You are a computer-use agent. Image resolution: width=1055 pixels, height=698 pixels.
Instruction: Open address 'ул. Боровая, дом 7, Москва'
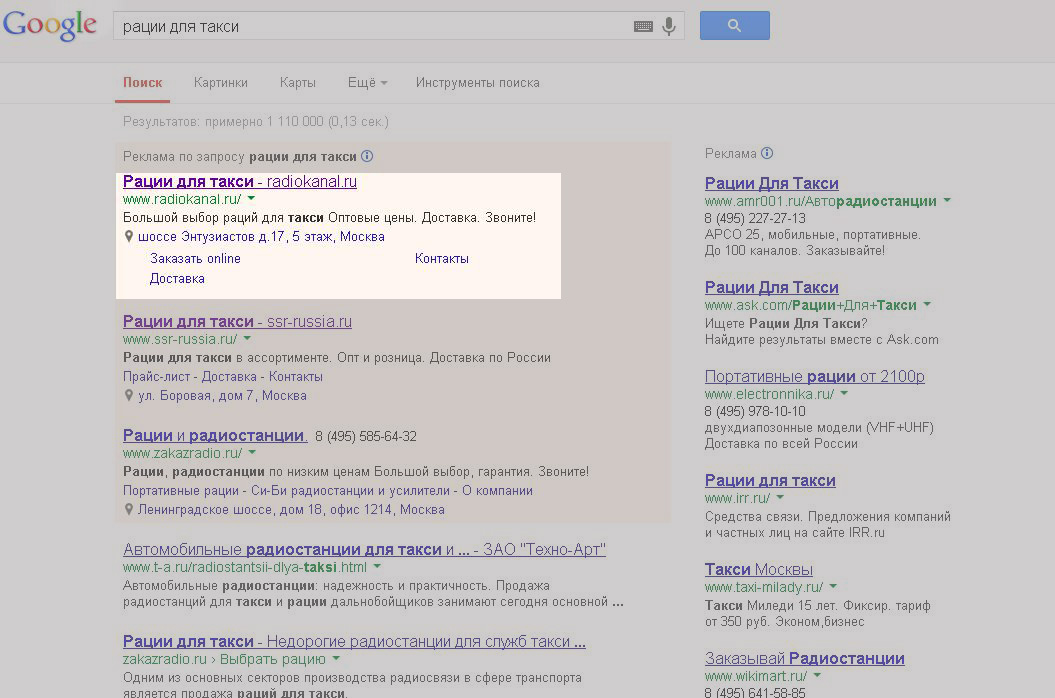[222, 395]
